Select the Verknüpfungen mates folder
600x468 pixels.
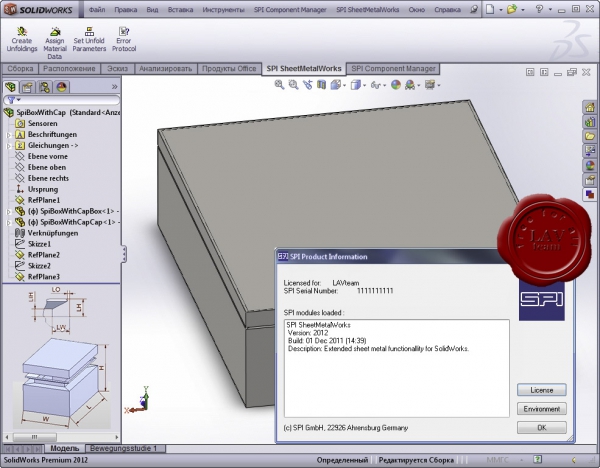click(53, 233)
